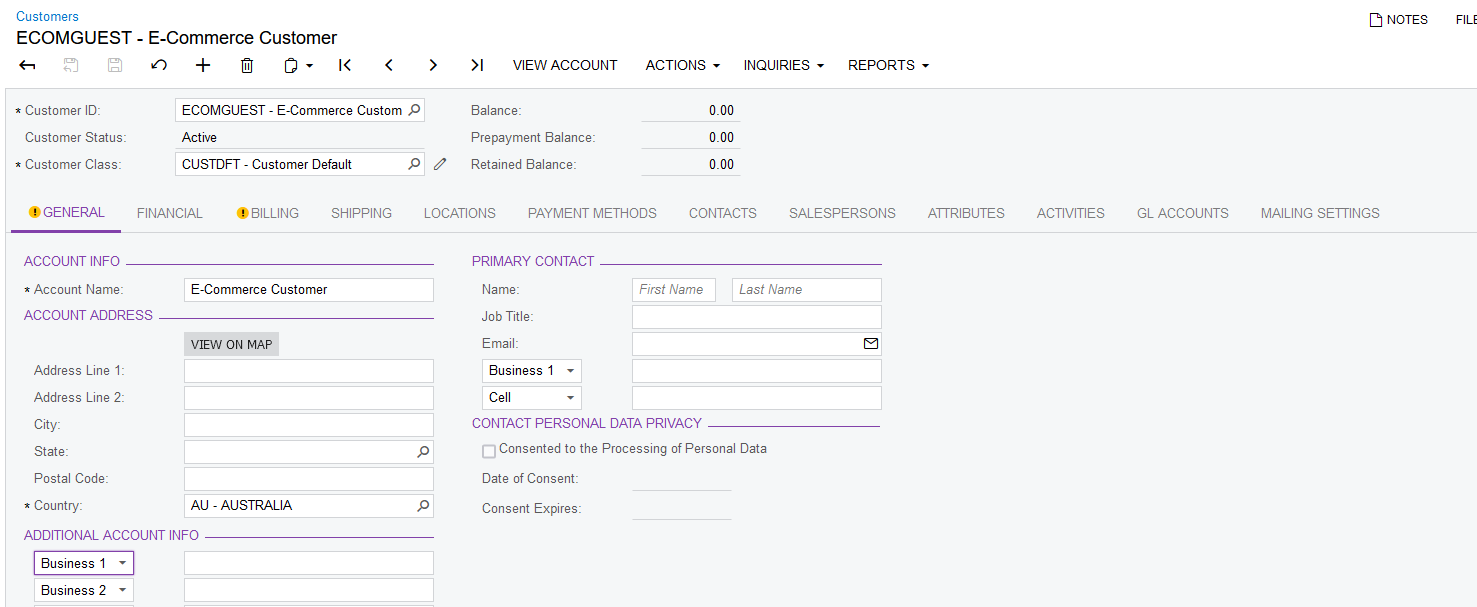Open the Salespersons tab
1477x607 pixels.
tap(842, 213)
